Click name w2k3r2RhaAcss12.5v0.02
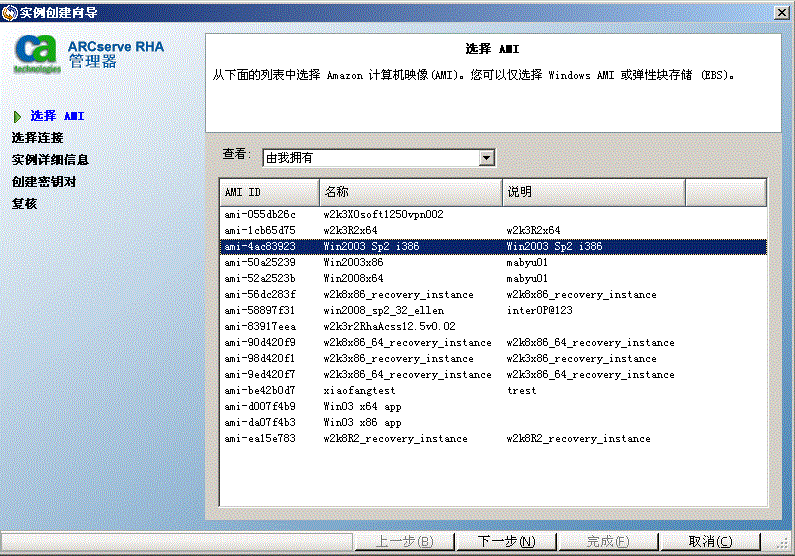 coord(389,327)
